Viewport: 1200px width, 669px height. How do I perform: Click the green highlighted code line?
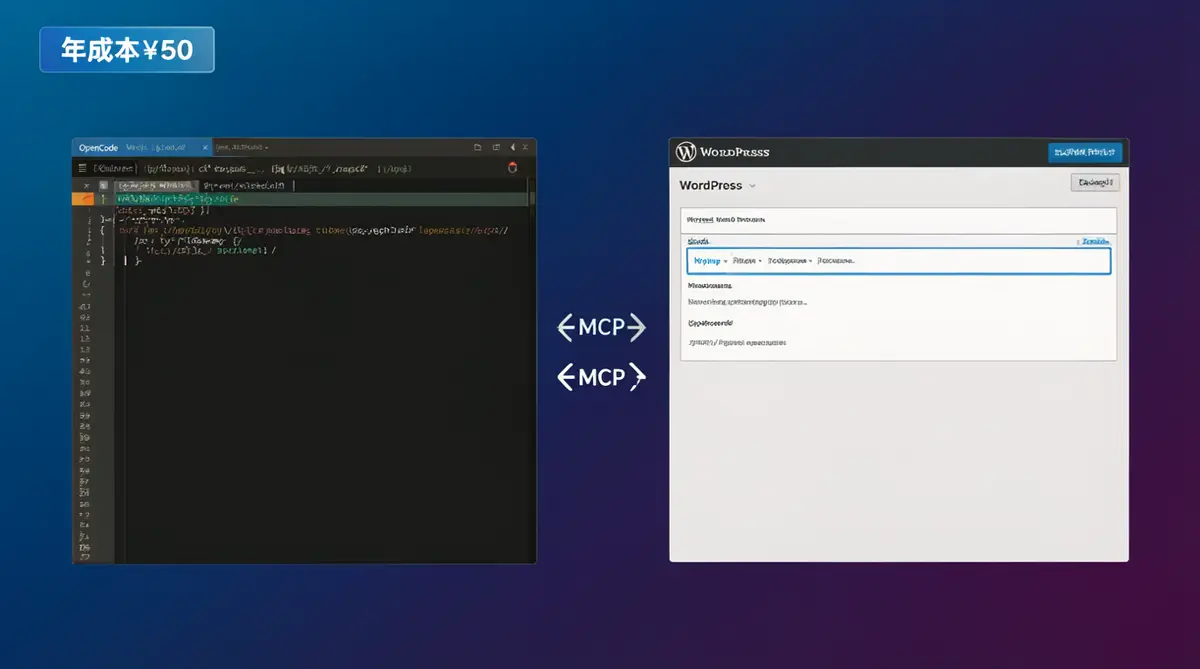(x=320, y=199)
